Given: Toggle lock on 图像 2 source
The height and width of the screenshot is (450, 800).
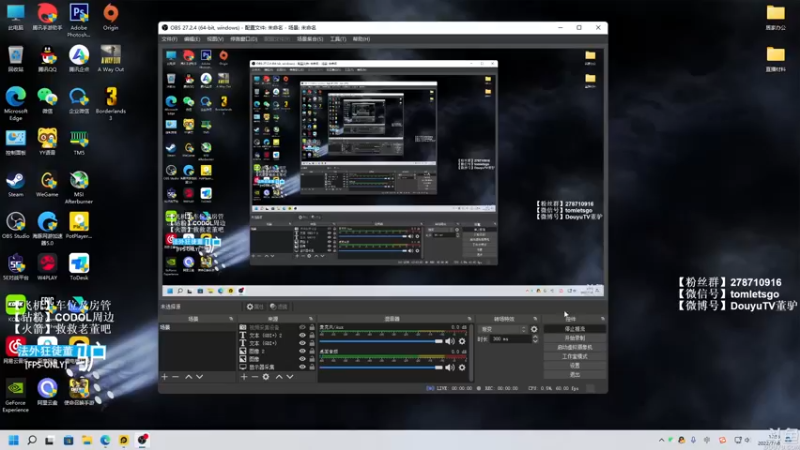Looking at the screenshot, I should pos(312,351).
